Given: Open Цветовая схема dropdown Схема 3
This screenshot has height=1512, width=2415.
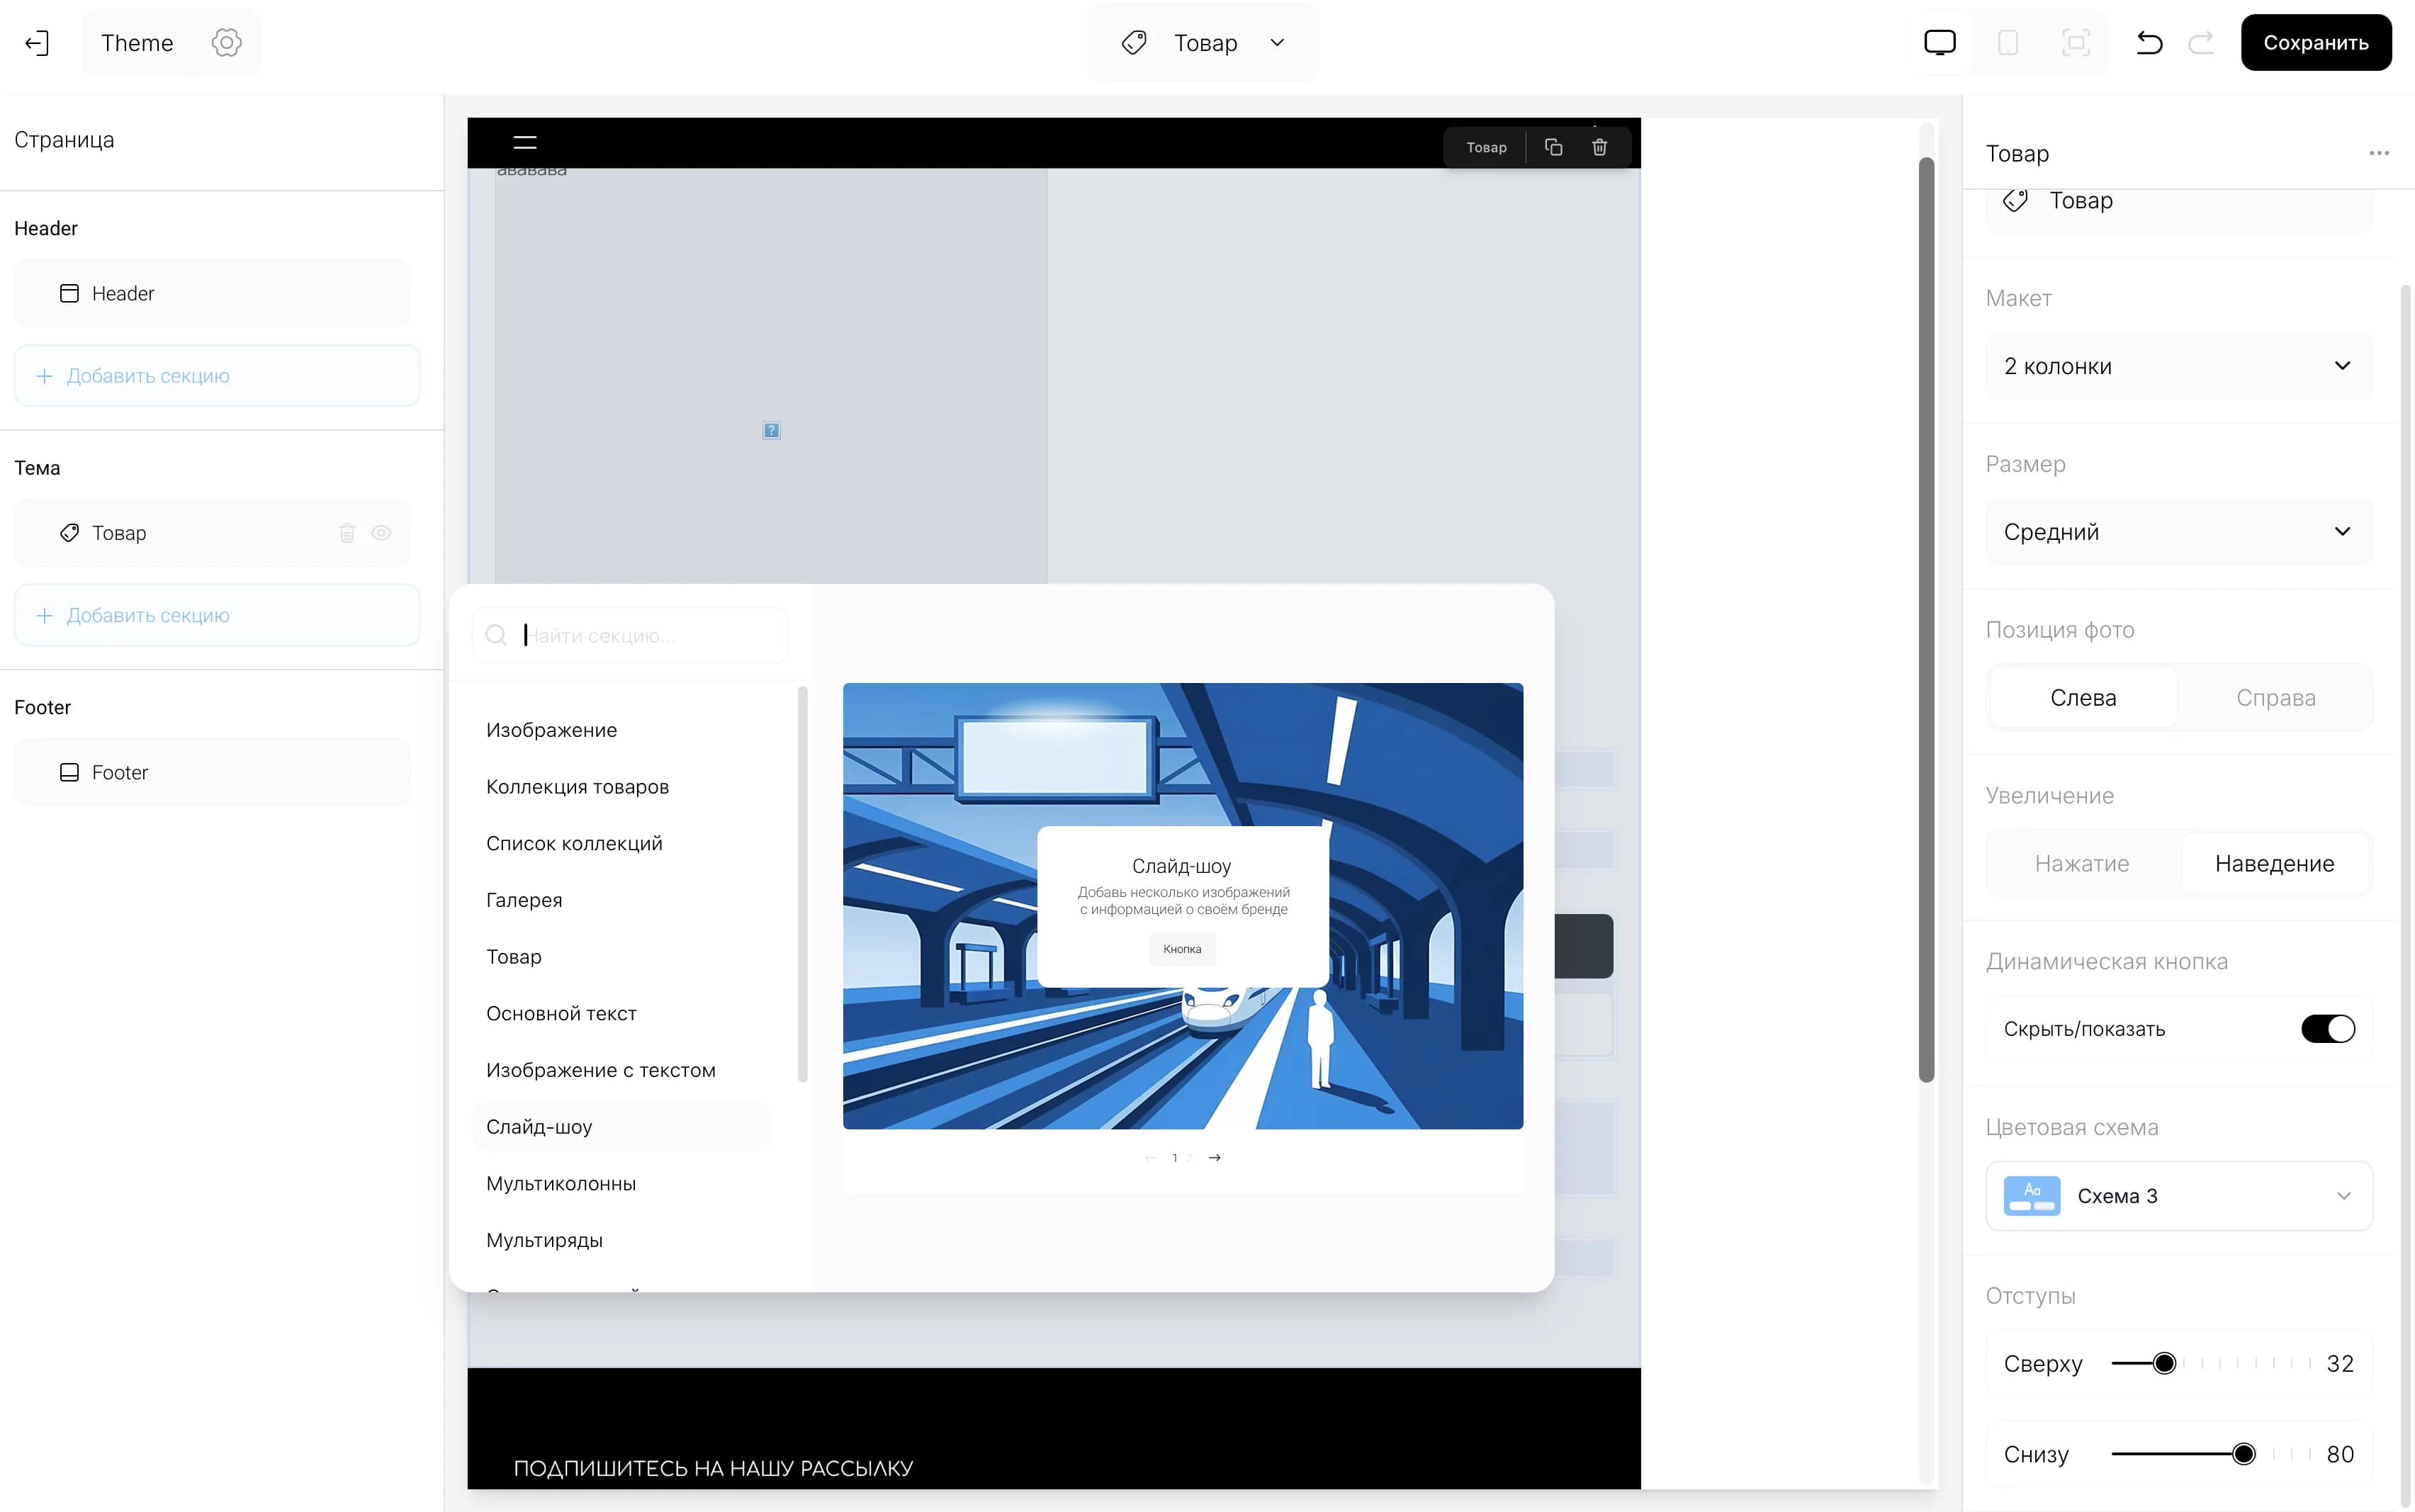Looking at the screenshot, I should (x=2179, y=1196).
